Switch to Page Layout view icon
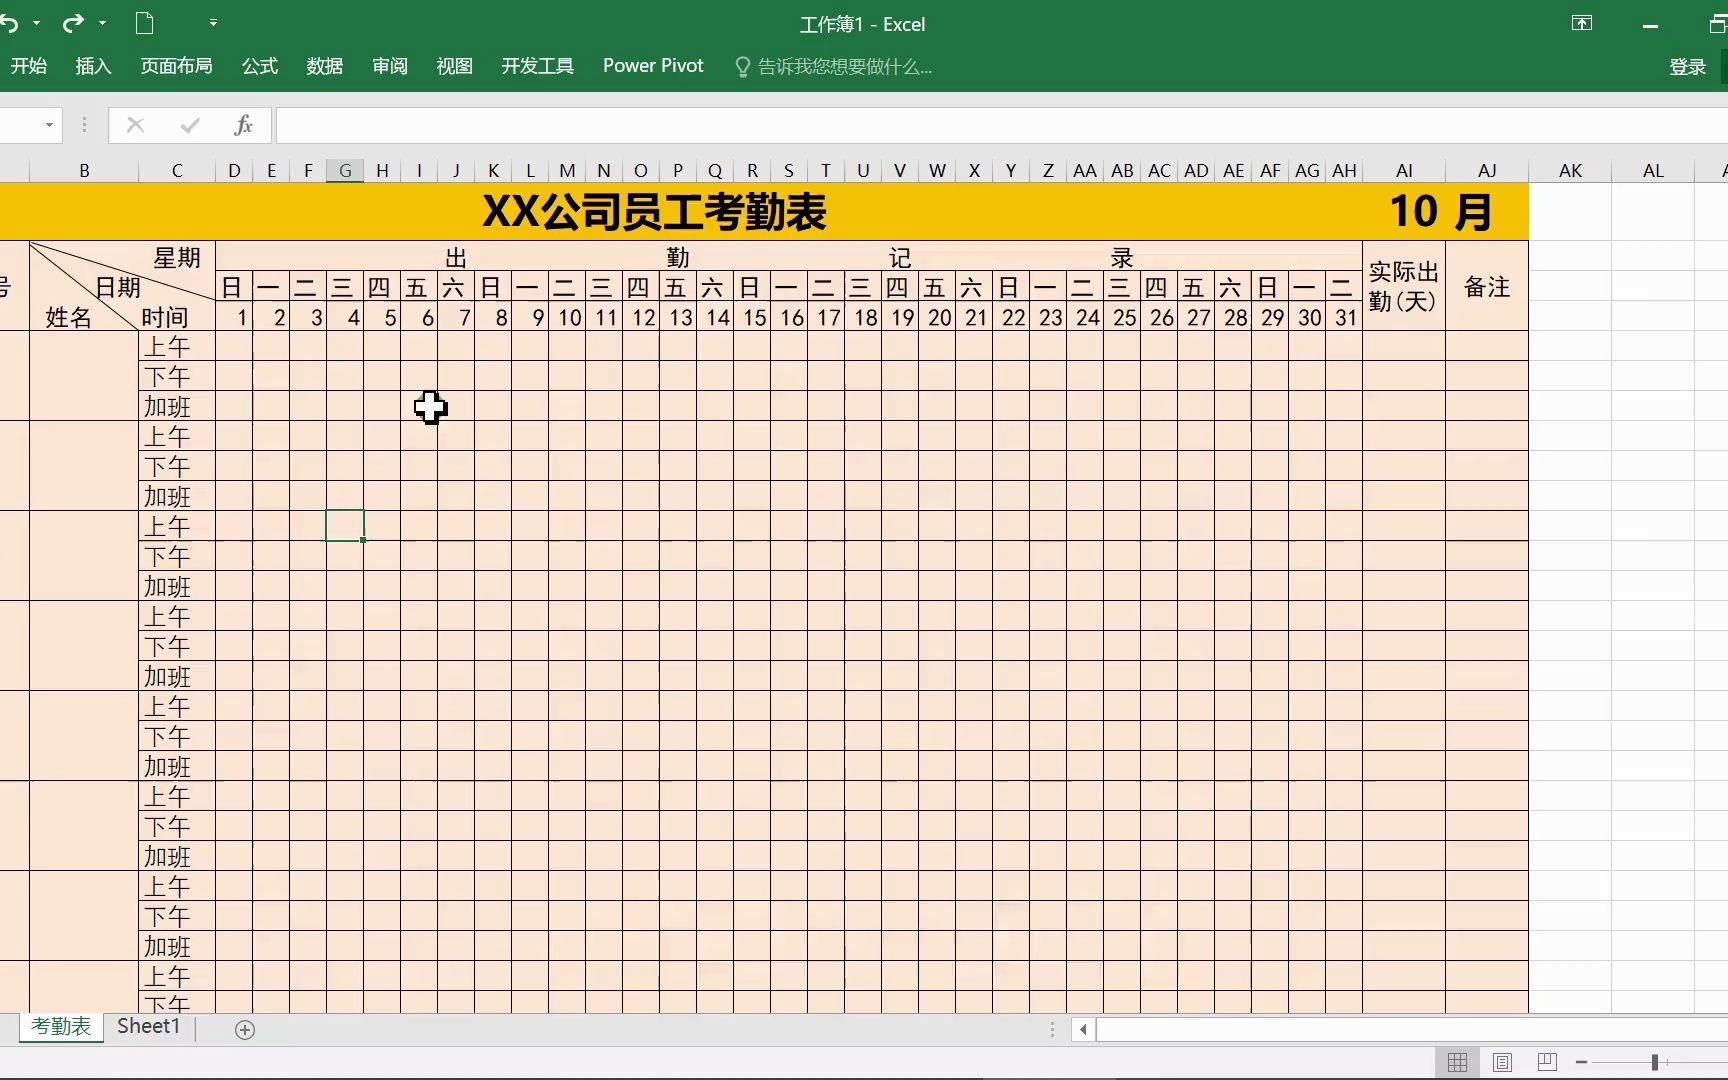The height and width of the screenshot is (1080, 1728). coord(1502,1062)
